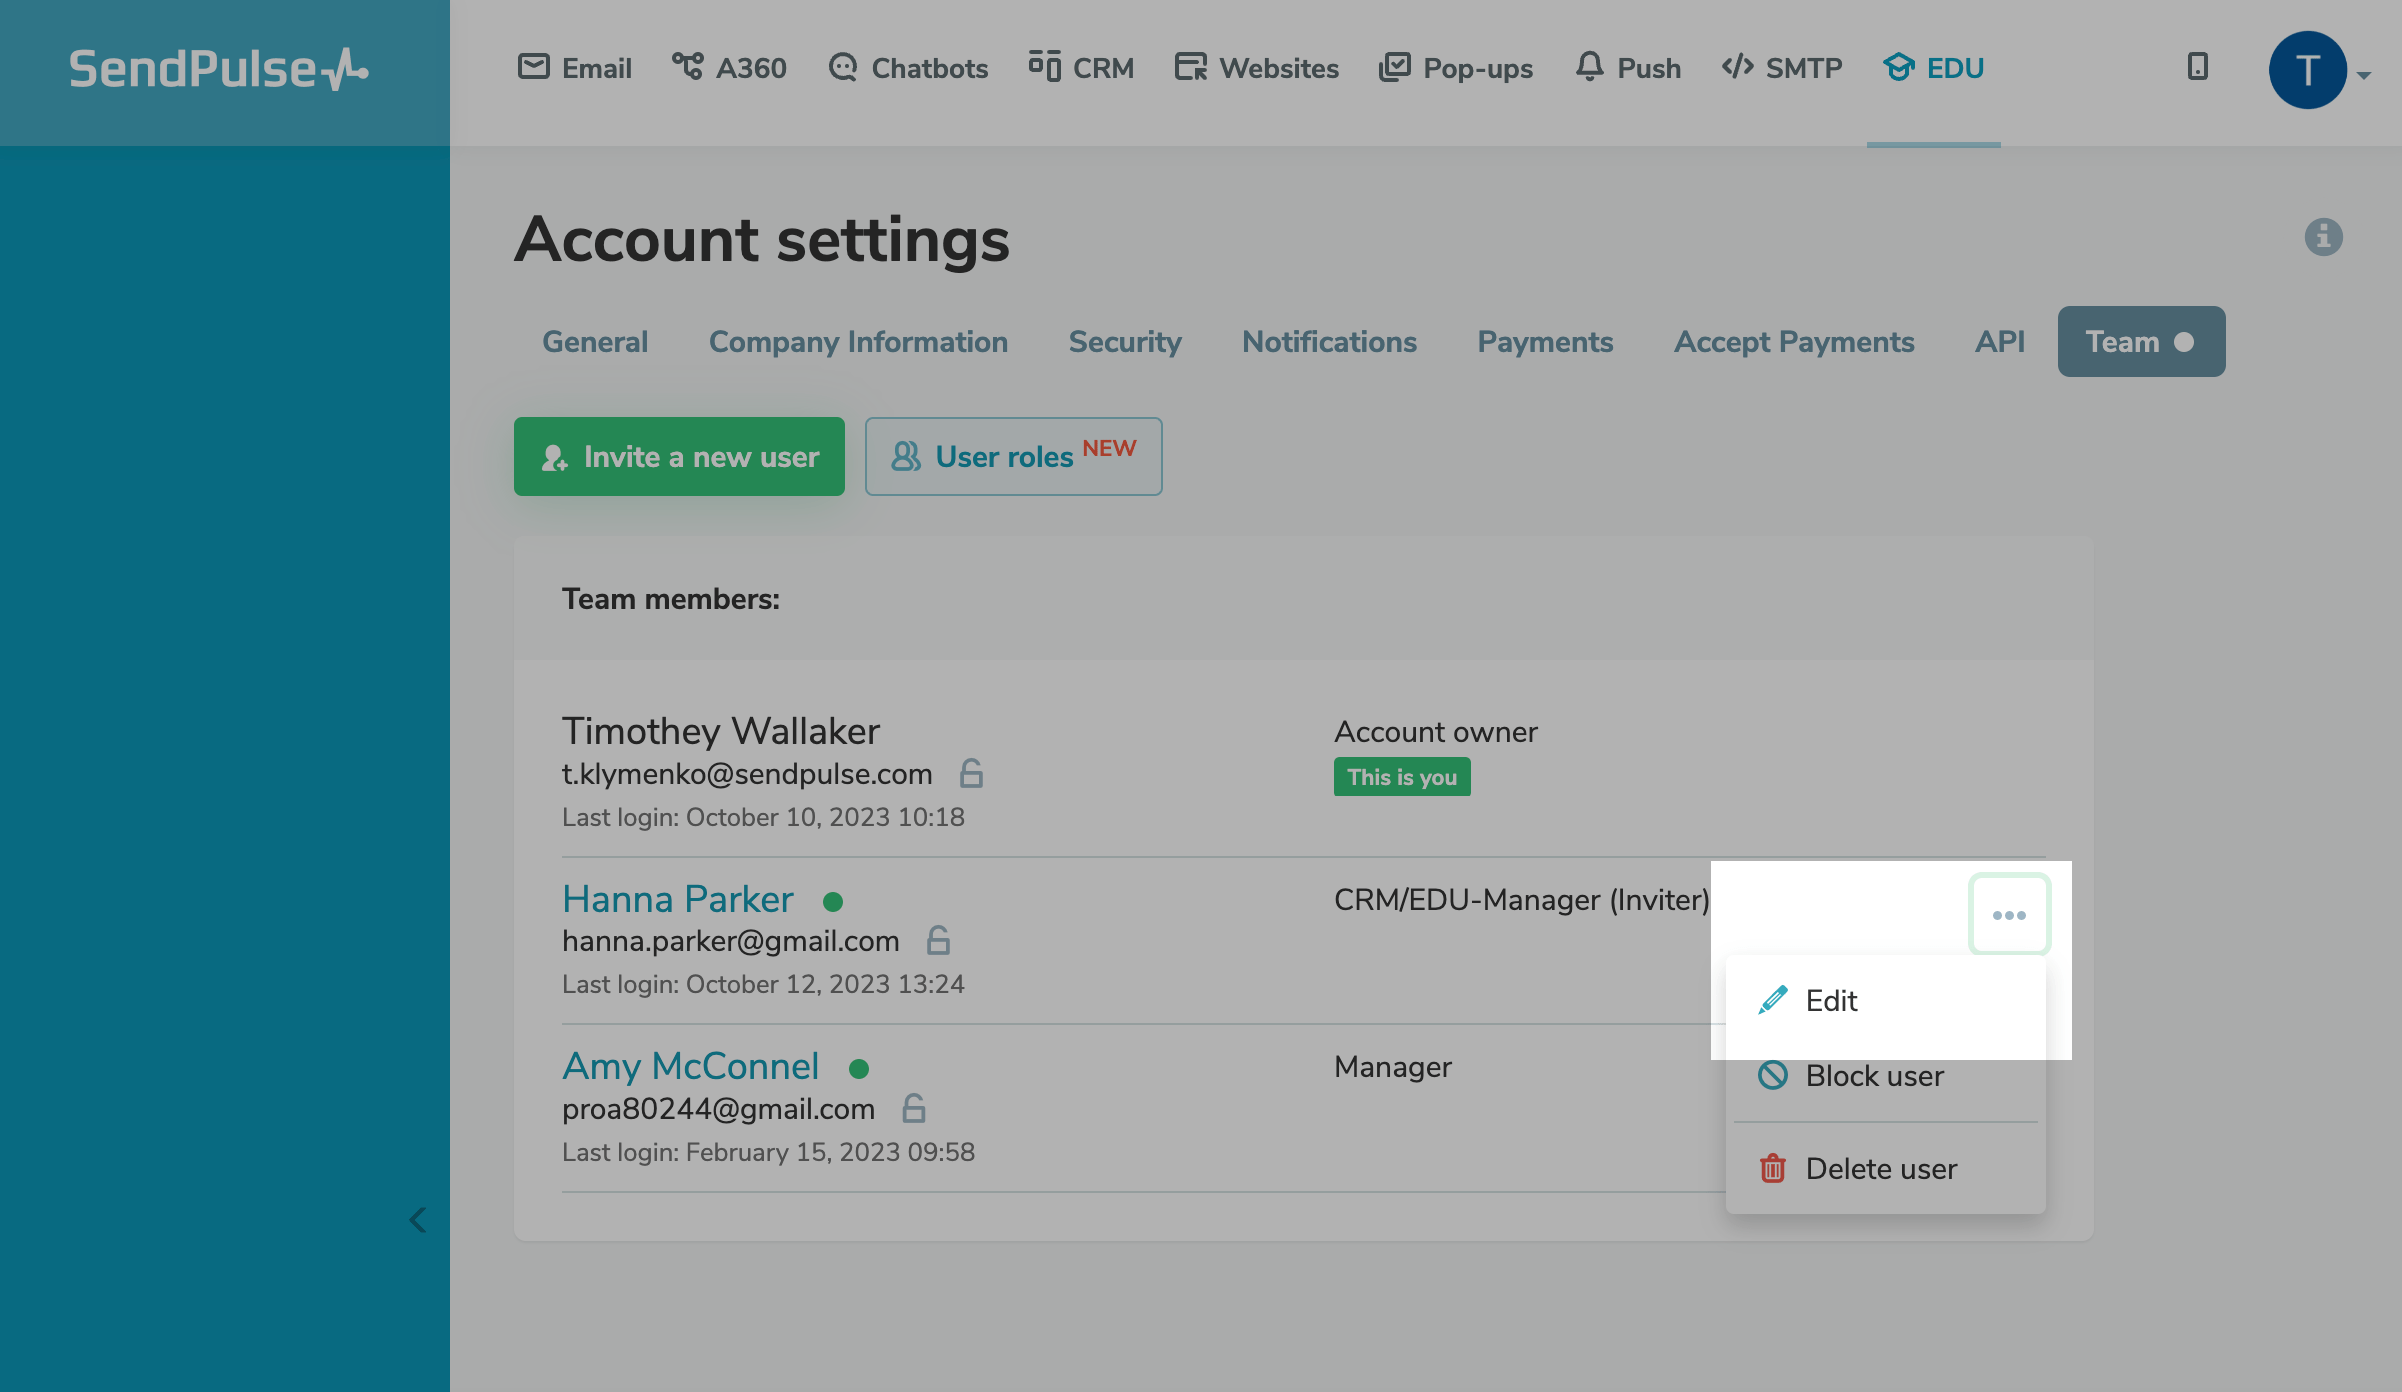
Task: Click the info icon near Account settings
Action: point(2323,237)
